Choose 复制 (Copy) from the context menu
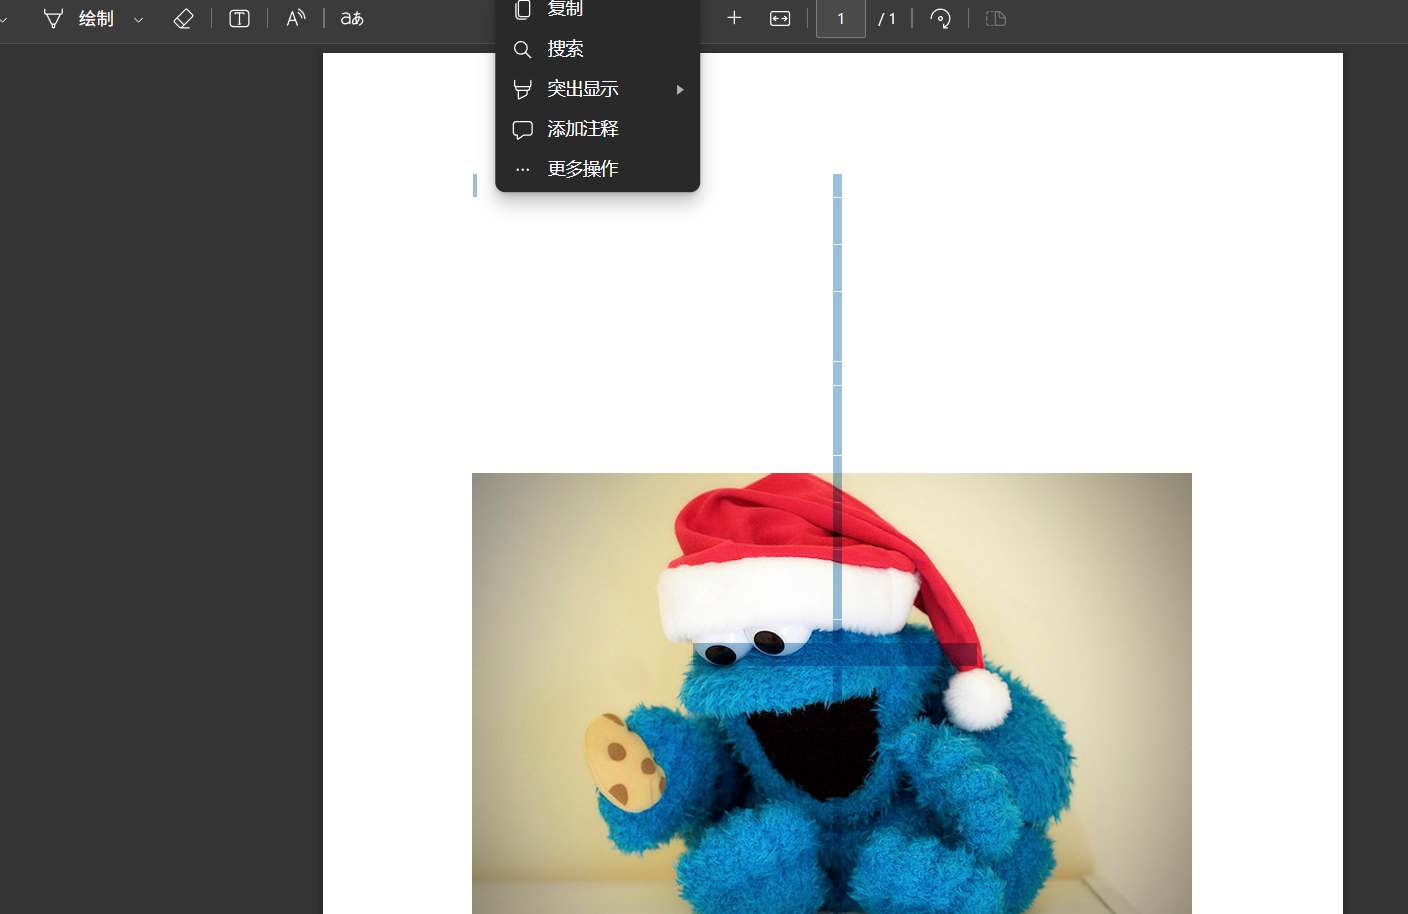Viewport: 1408px width, 914px height. point(598,10)
